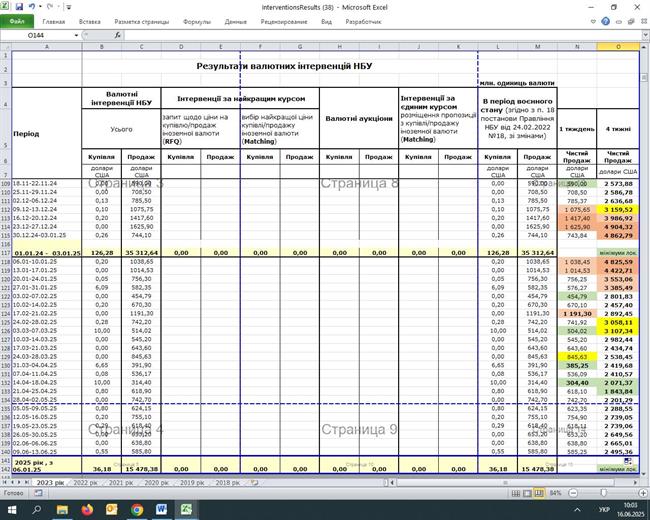Select green cell with value 1 843,84
Viewport: 650px width, 520px height.
point(618,391)
